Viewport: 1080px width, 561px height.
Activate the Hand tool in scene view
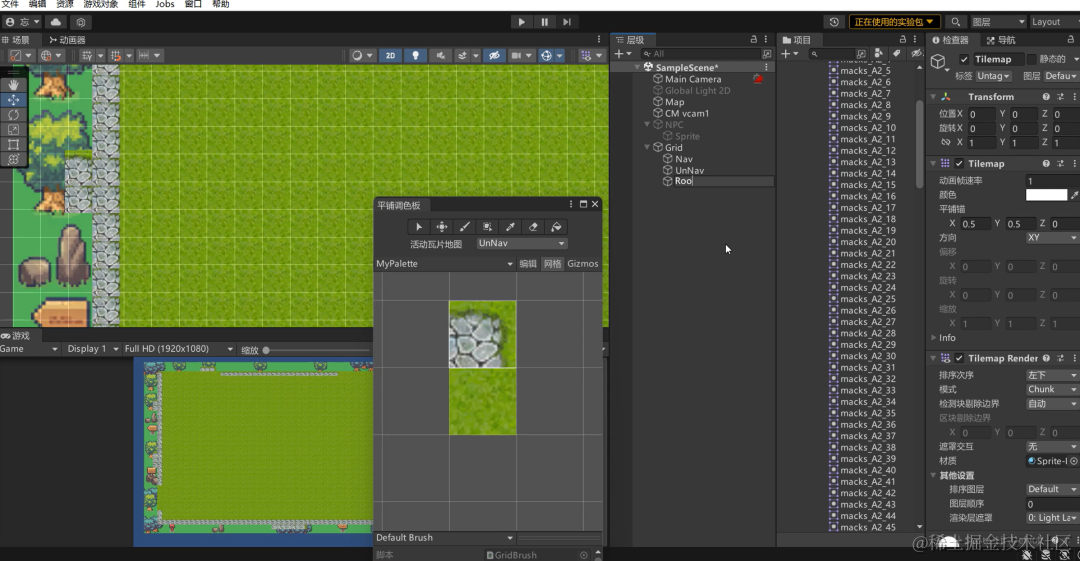click(x=13, y=85)
